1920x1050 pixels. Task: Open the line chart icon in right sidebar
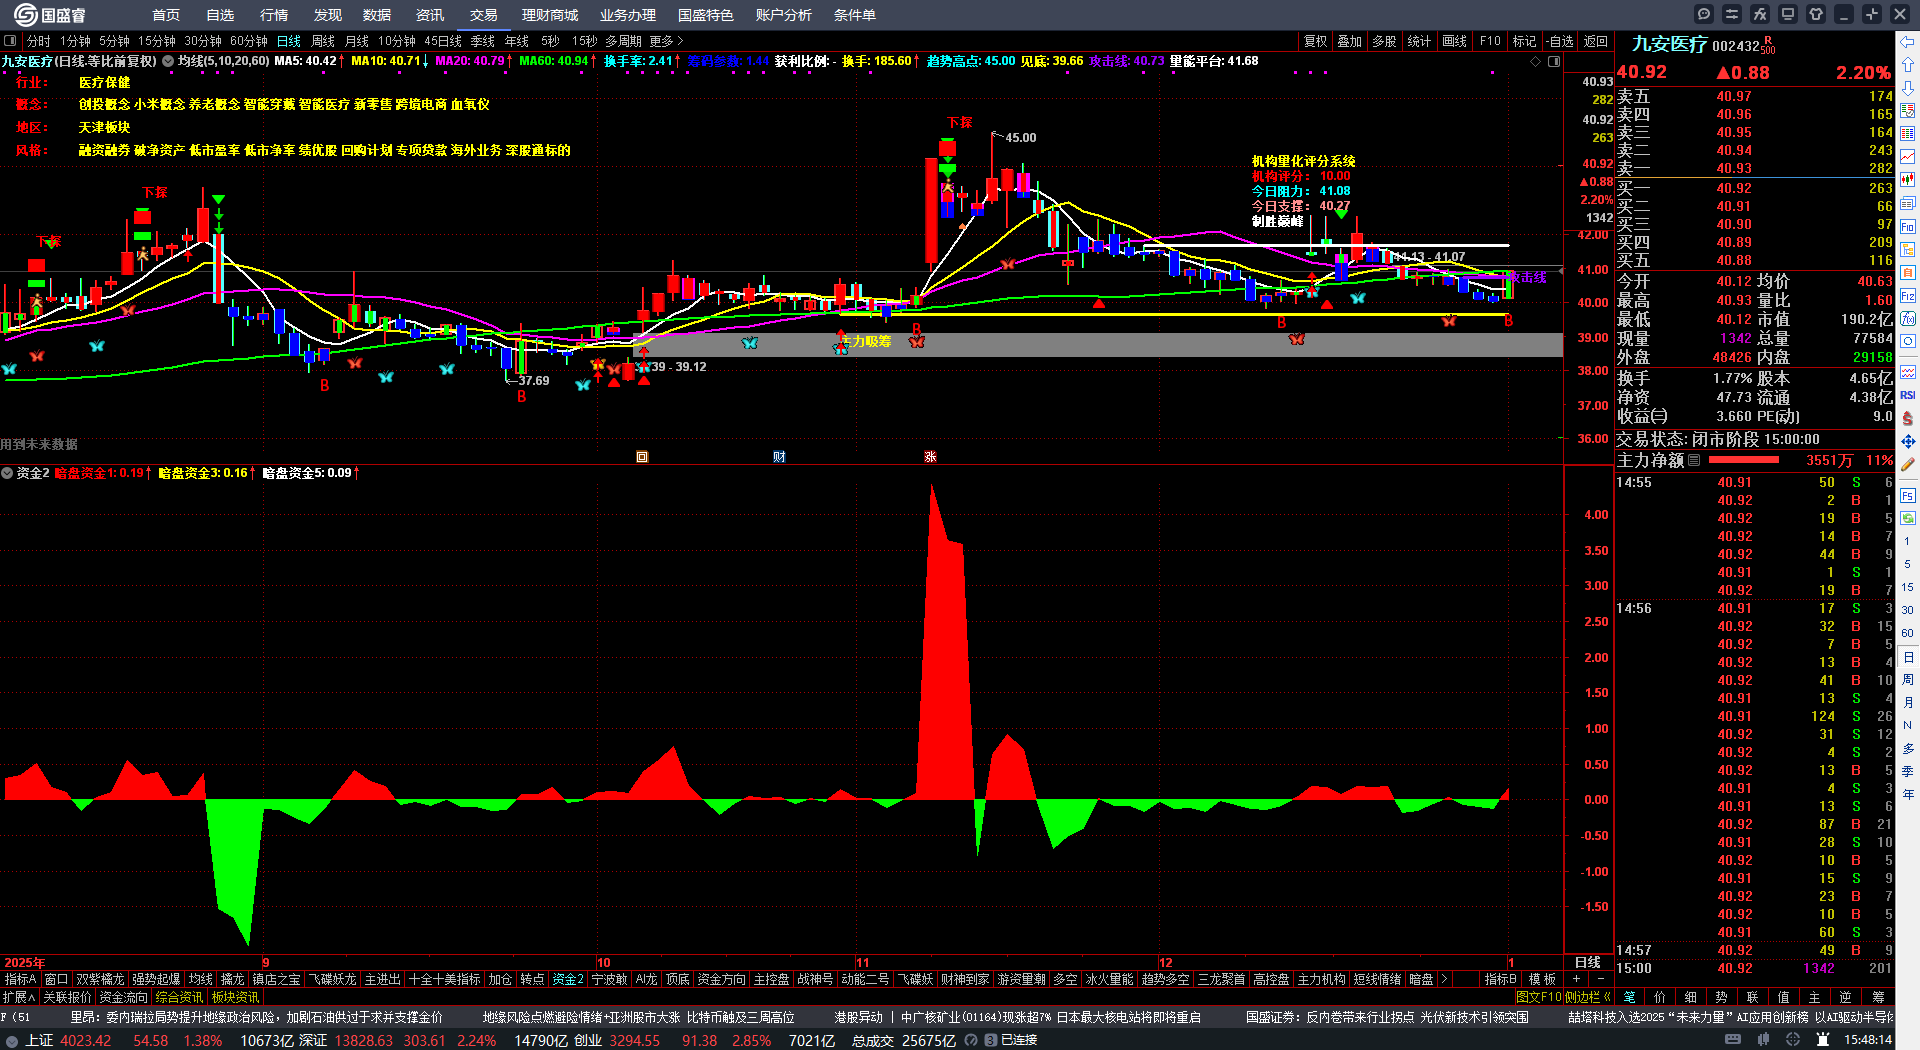coord(1908,156)
